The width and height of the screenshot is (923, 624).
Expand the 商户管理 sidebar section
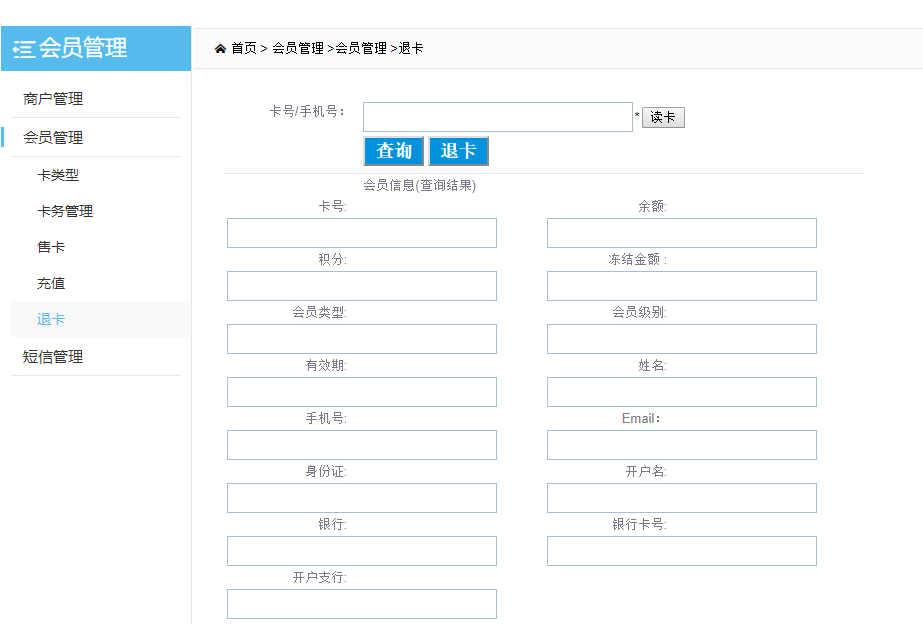53,99
